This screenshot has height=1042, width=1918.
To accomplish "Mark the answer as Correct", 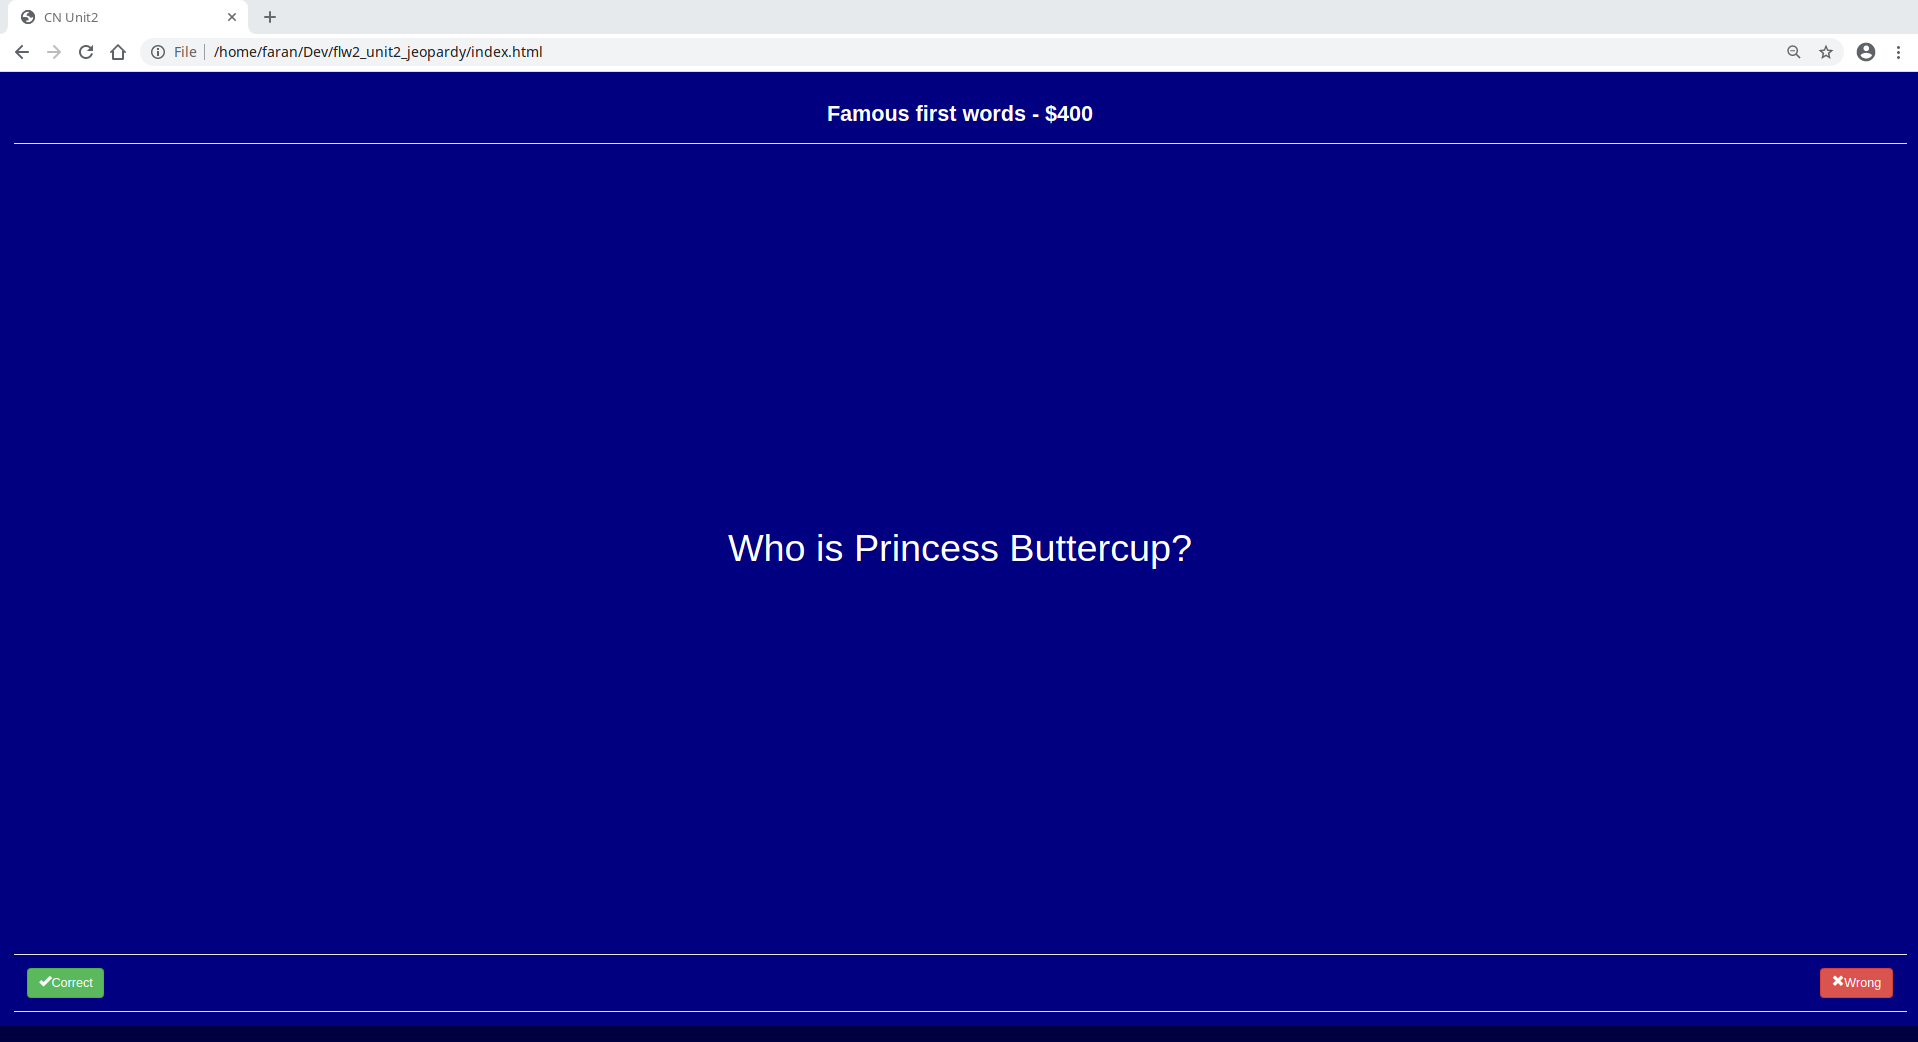I will point(65,983).
